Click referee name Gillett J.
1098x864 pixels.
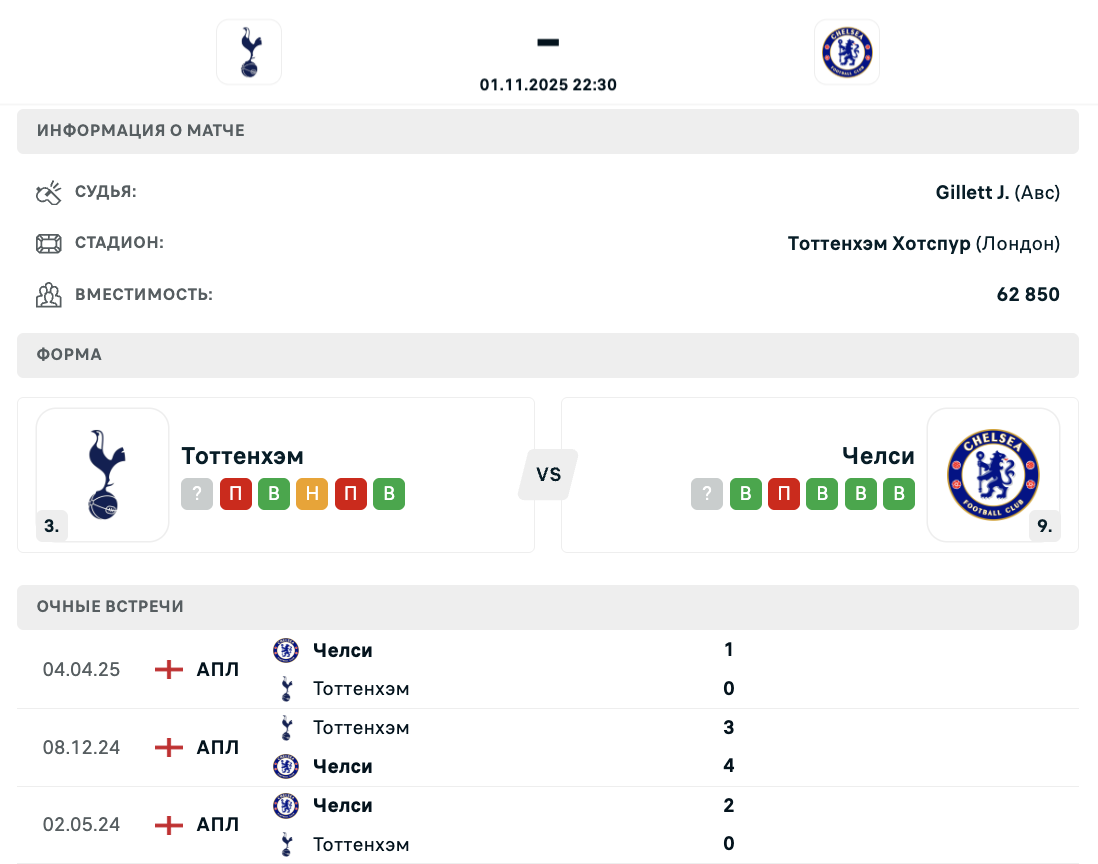click(972, 192)
